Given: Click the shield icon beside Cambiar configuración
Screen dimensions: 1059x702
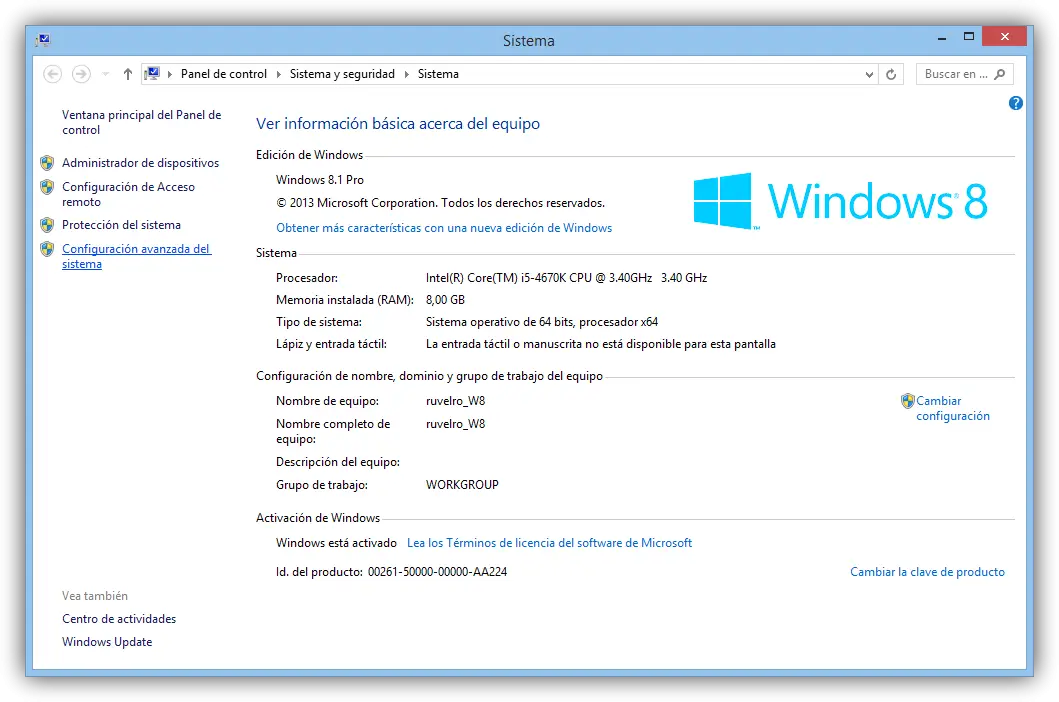Looking at the screenshot, I should click(x=908, y=401).
